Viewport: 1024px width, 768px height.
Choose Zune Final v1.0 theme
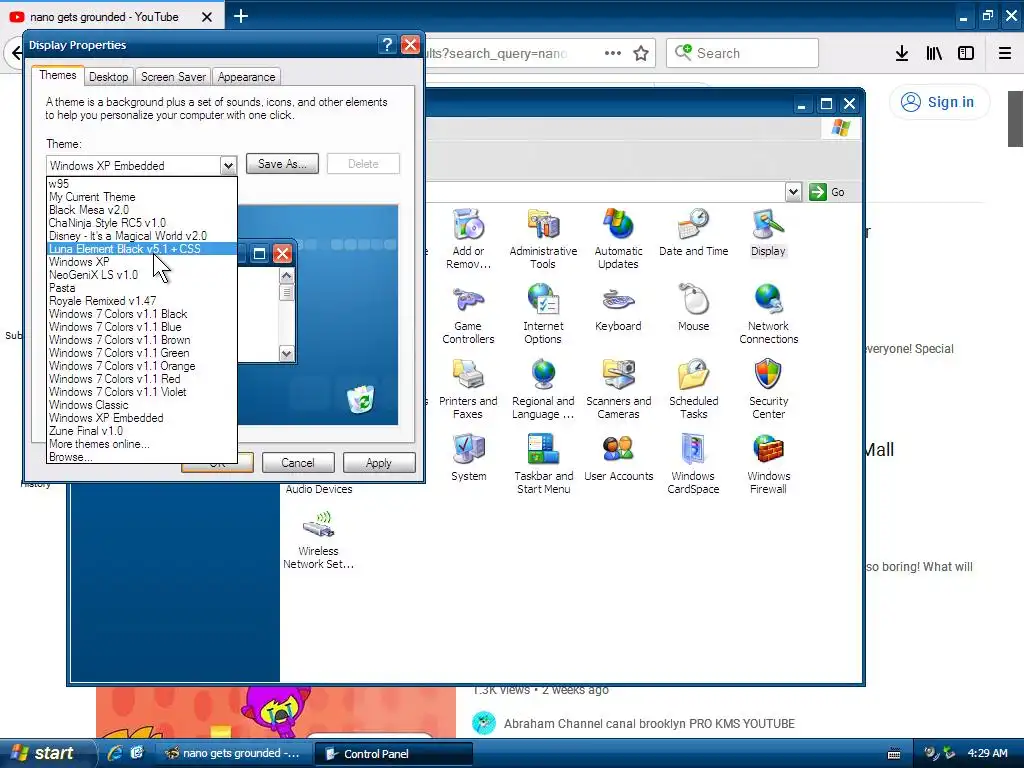click(x=142, y=431)
